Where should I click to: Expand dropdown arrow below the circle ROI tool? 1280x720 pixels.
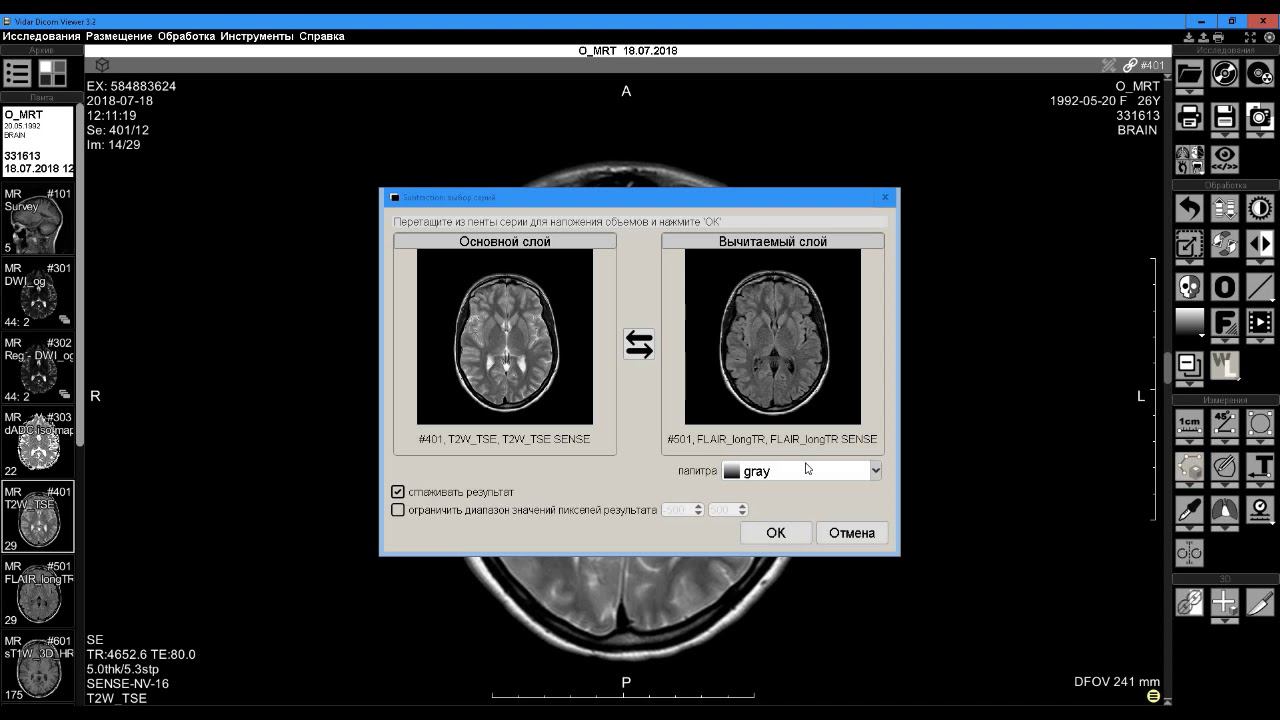pyautogui.click(x=1259, y=442)
